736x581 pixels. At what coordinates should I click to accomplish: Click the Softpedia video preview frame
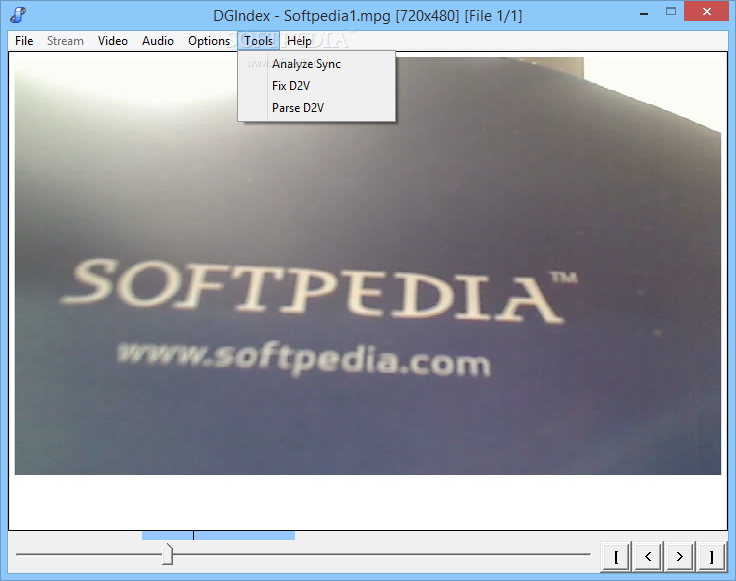368,266
